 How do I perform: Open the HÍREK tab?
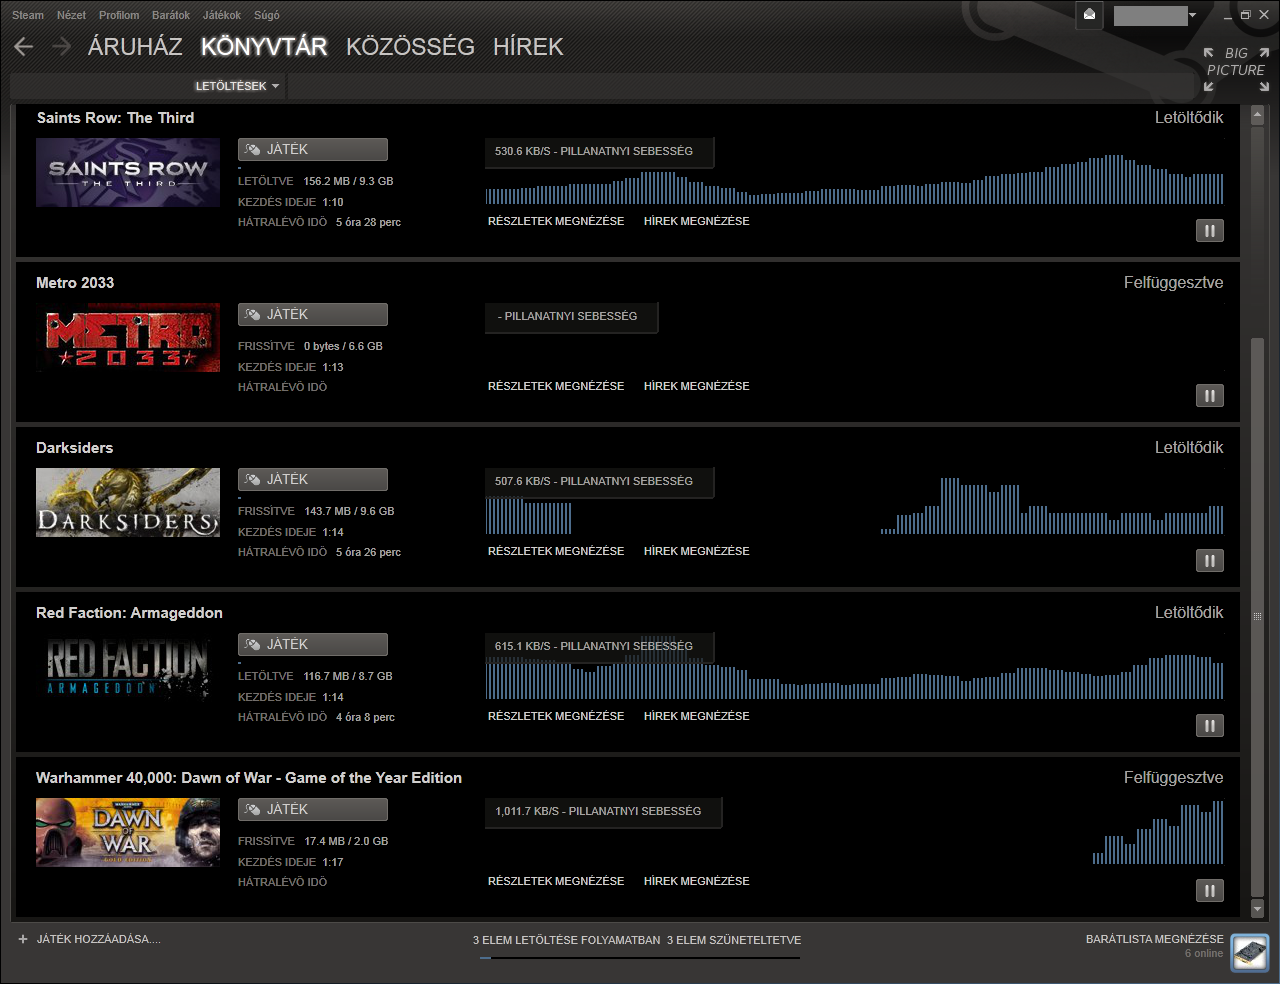click(x=528, y=47)
